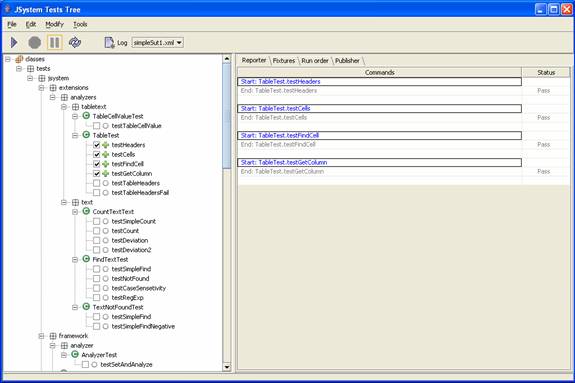Image resolution: width=575 pixels, height=383 pixels.
Task: Click the green plus icon beside testCells
Action: point(106,154)
